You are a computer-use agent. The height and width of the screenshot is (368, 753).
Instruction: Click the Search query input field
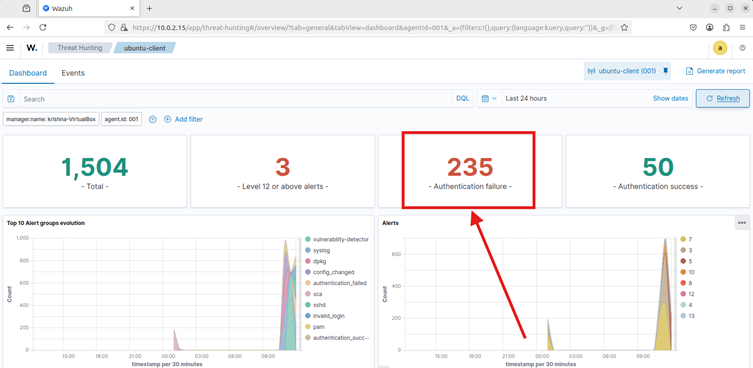tap(236, 98)
